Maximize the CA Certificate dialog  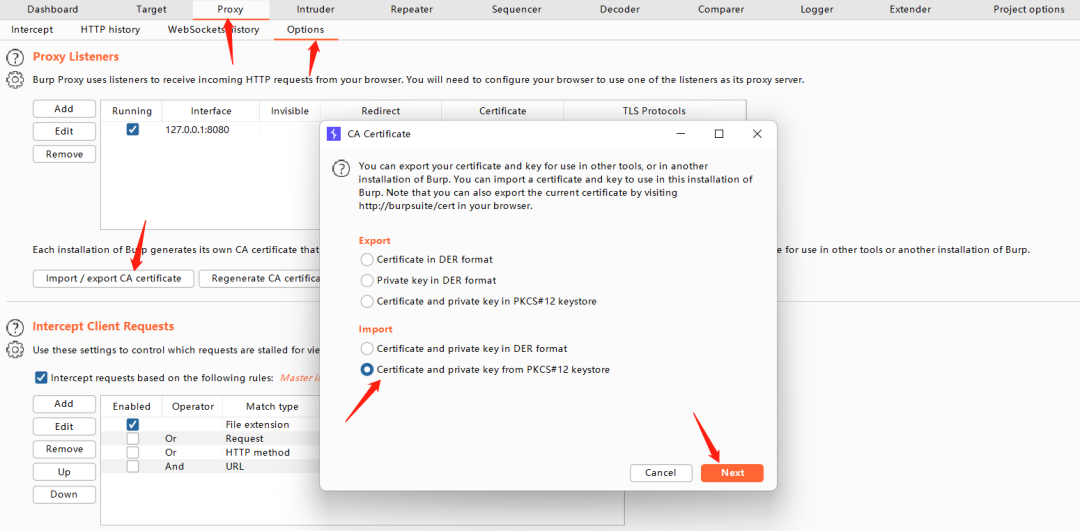tap(719, 134)
